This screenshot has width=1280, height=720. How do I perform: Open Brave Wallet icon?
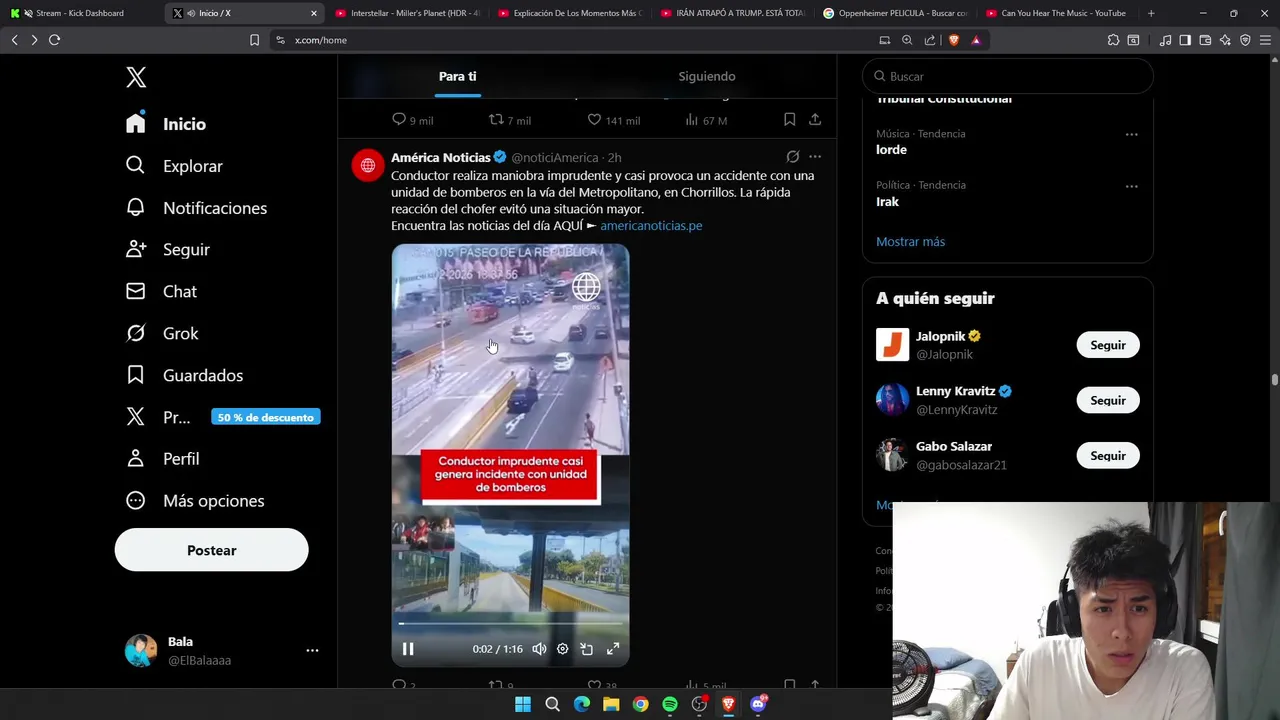(x=1205, y=40)
